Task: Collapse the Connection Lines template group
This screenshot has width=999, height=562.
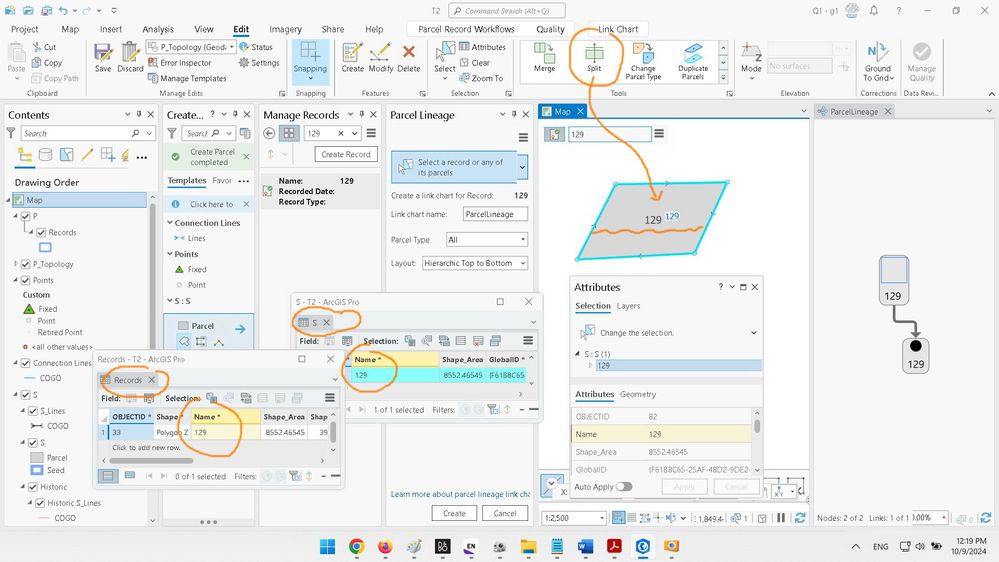Action: [170, 223]
